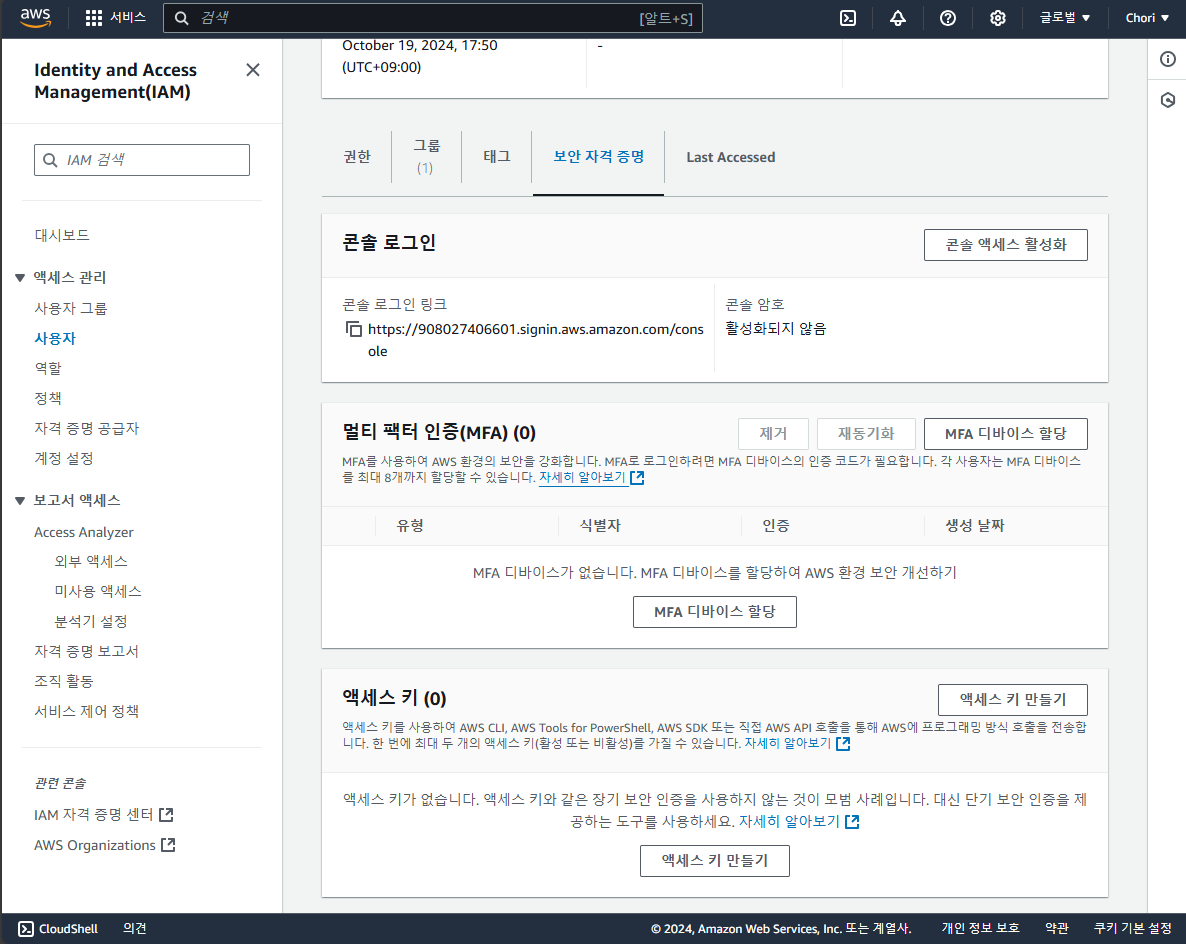Open 정책 in sidebar
This screenshot has width=1186, height=944.
pos(48,398)
